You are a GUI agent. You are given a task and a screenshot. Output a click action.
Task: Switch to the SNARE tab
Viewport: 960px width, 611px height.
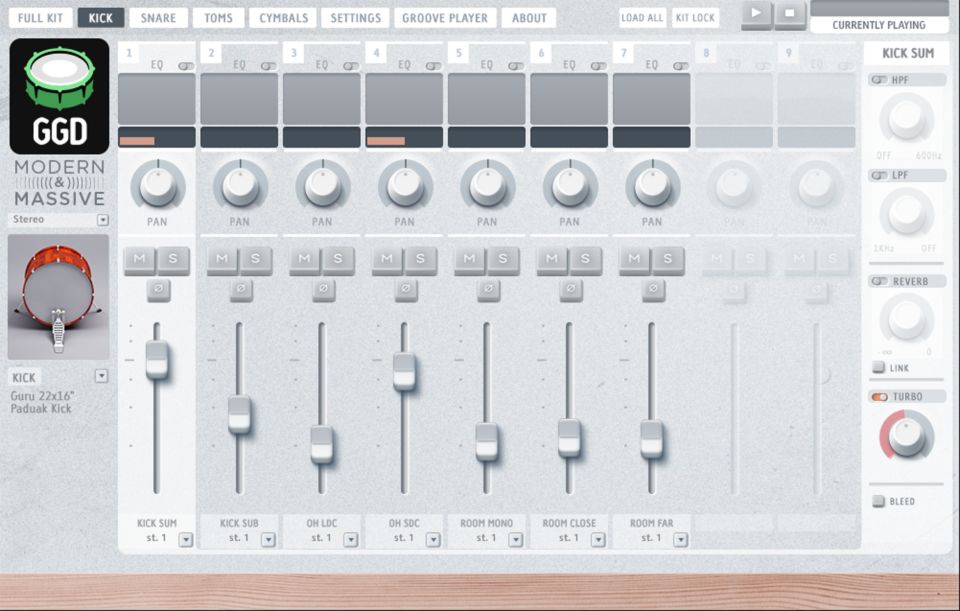click(x=158, y=17)
